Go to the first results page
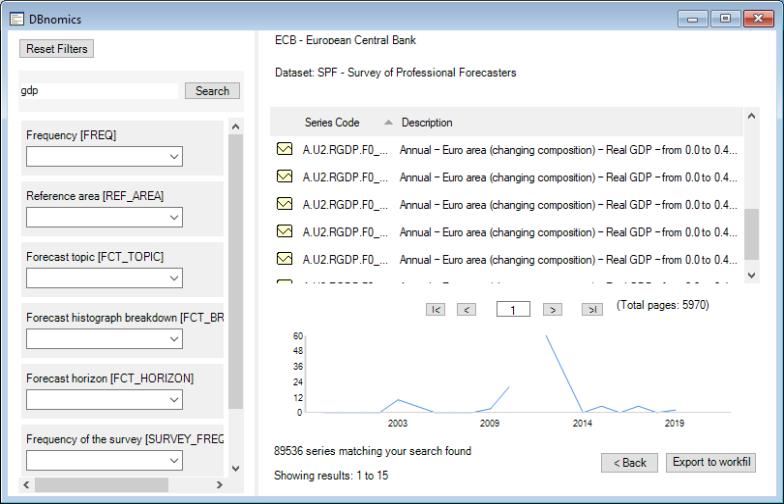The image size is (784, 504). pyautogui.click(x=437, y=310)
